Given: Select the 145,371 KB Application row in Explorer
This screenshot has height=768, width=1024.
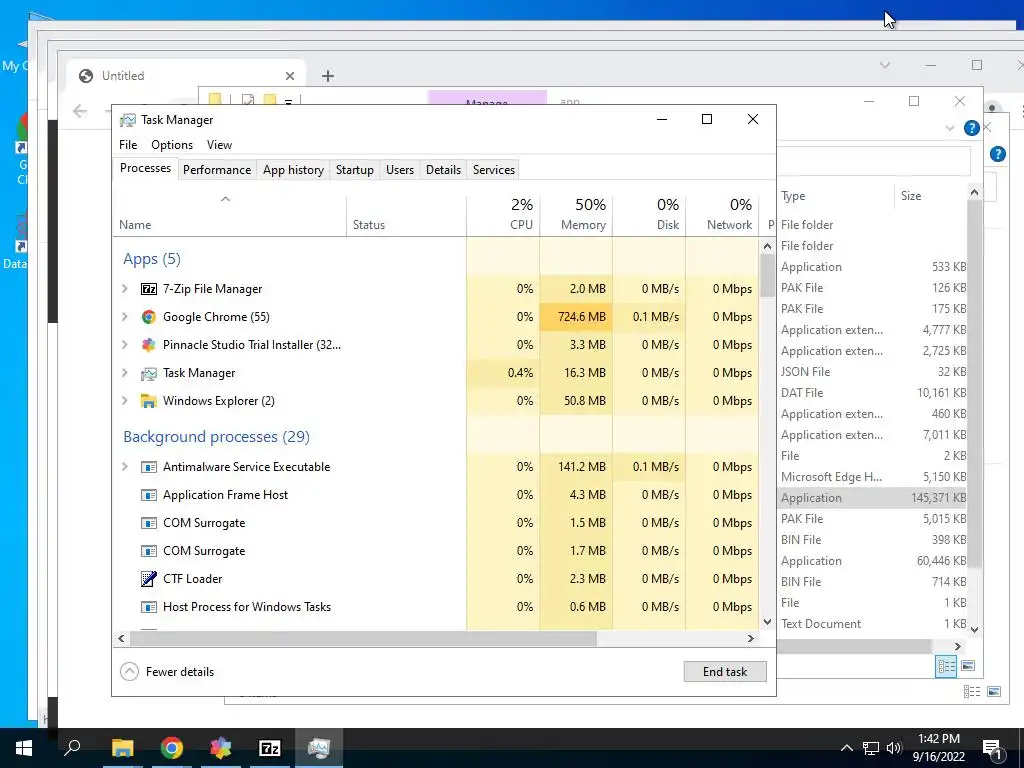Looking at the screenshot, I should coord(872,498).
